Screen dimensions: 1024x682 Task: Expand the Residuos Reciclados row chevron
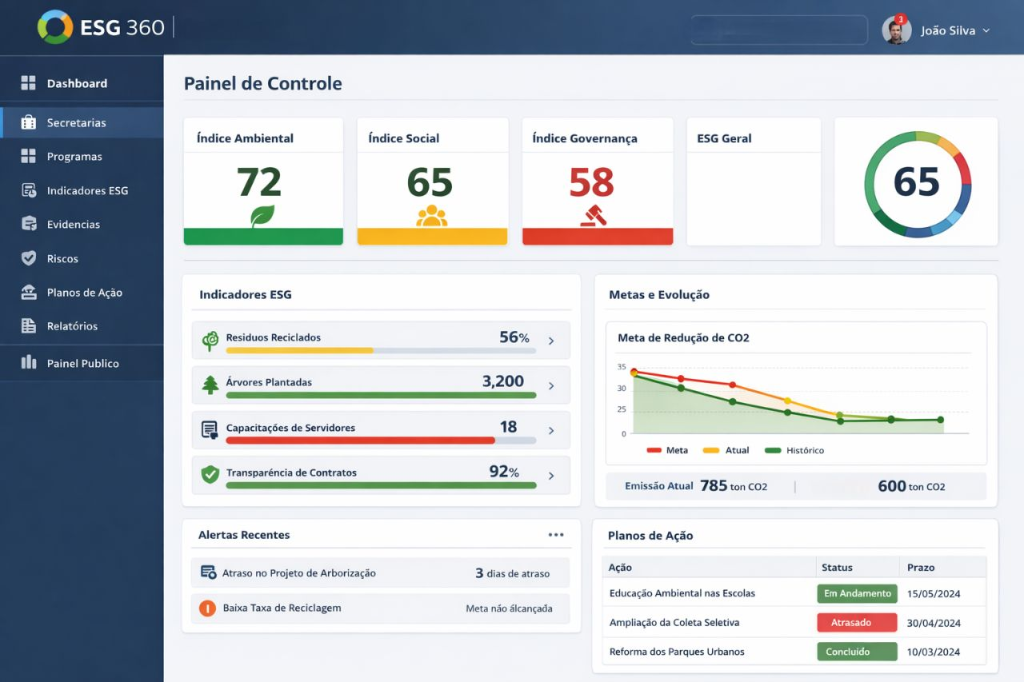(551, 340)
